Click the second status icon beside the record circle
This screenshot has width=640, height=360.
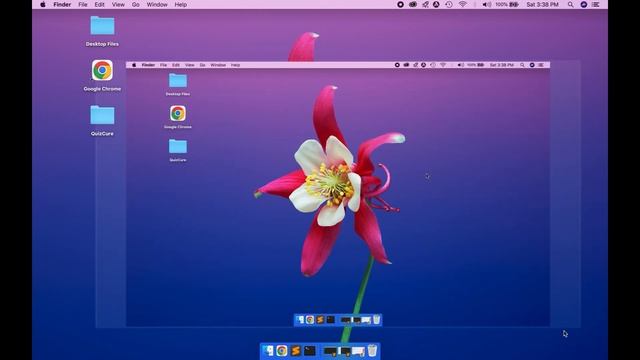click(x=413, y=4)
